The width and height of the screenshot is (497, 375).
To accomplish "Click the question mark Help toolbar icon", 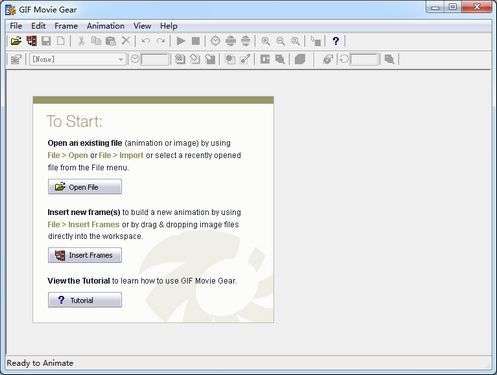I will (x=336, y=41).
